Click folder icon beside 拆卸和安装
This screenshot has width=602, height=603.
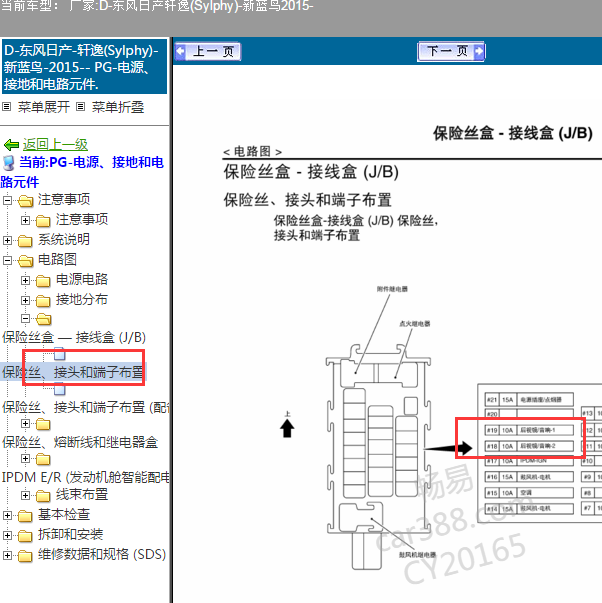coord(25,536)
